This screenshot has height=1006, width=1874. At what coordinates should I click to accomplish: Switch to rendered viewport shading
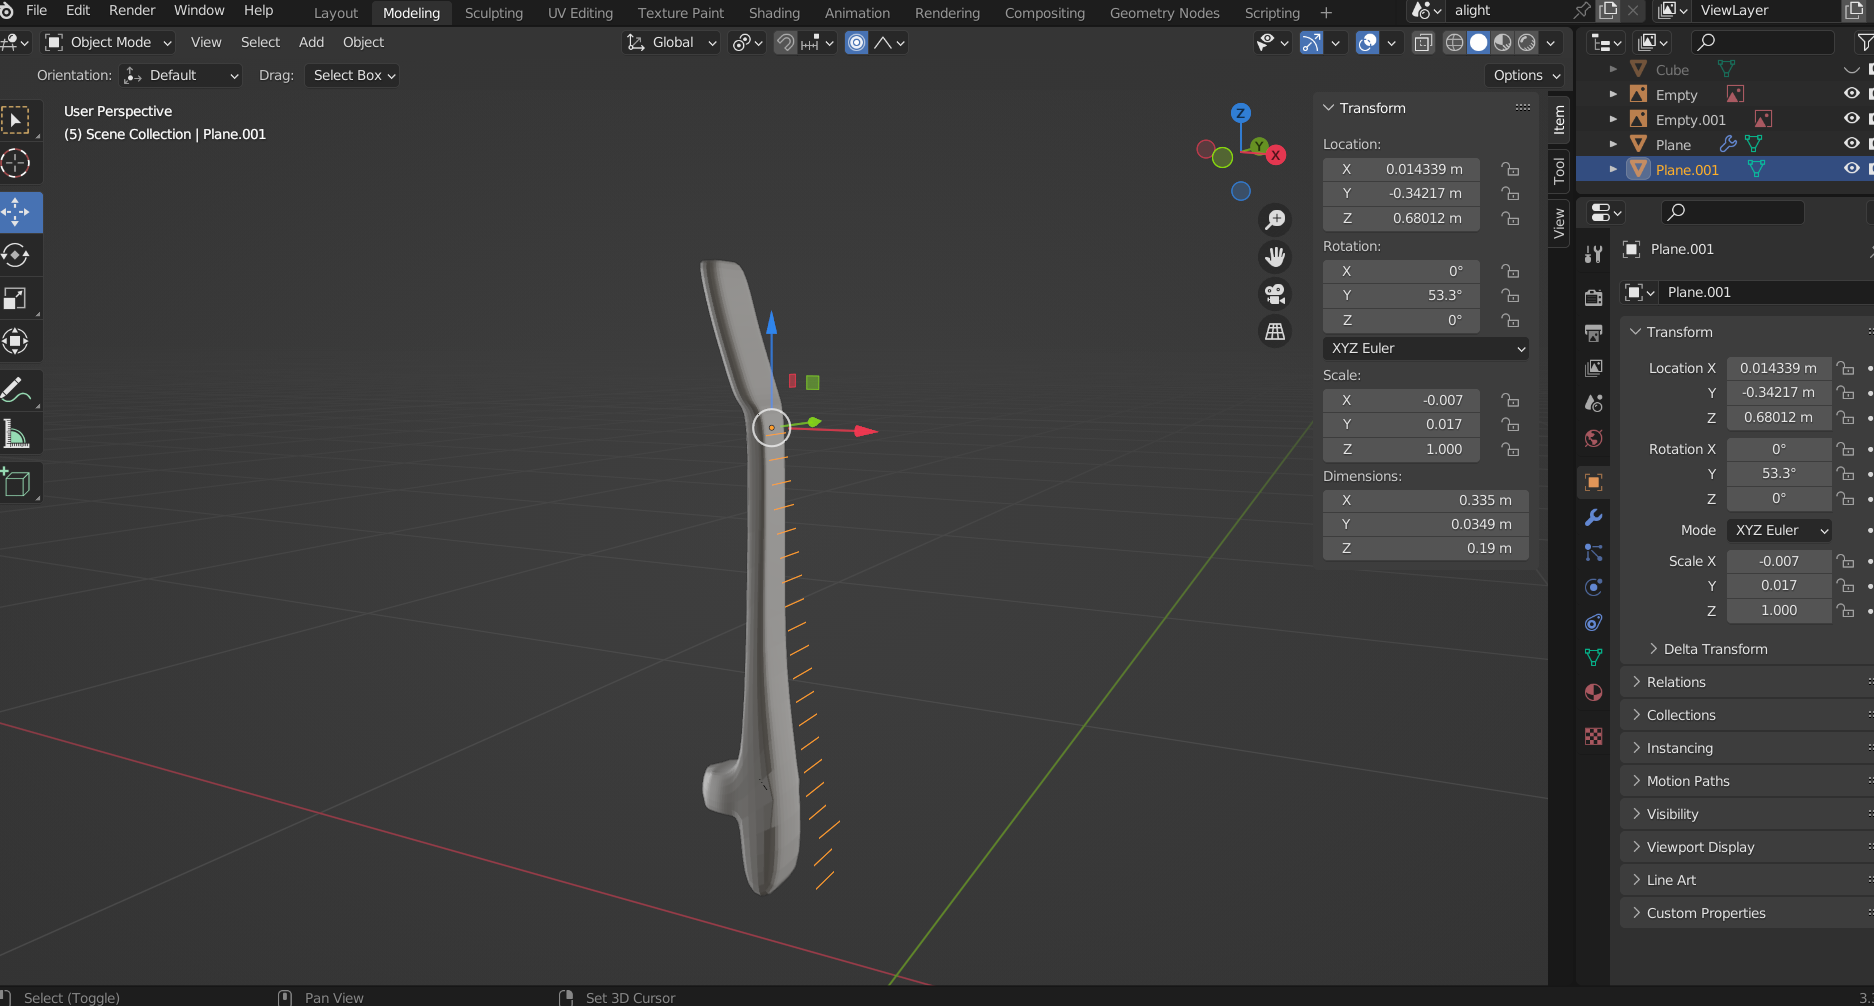1527,42
